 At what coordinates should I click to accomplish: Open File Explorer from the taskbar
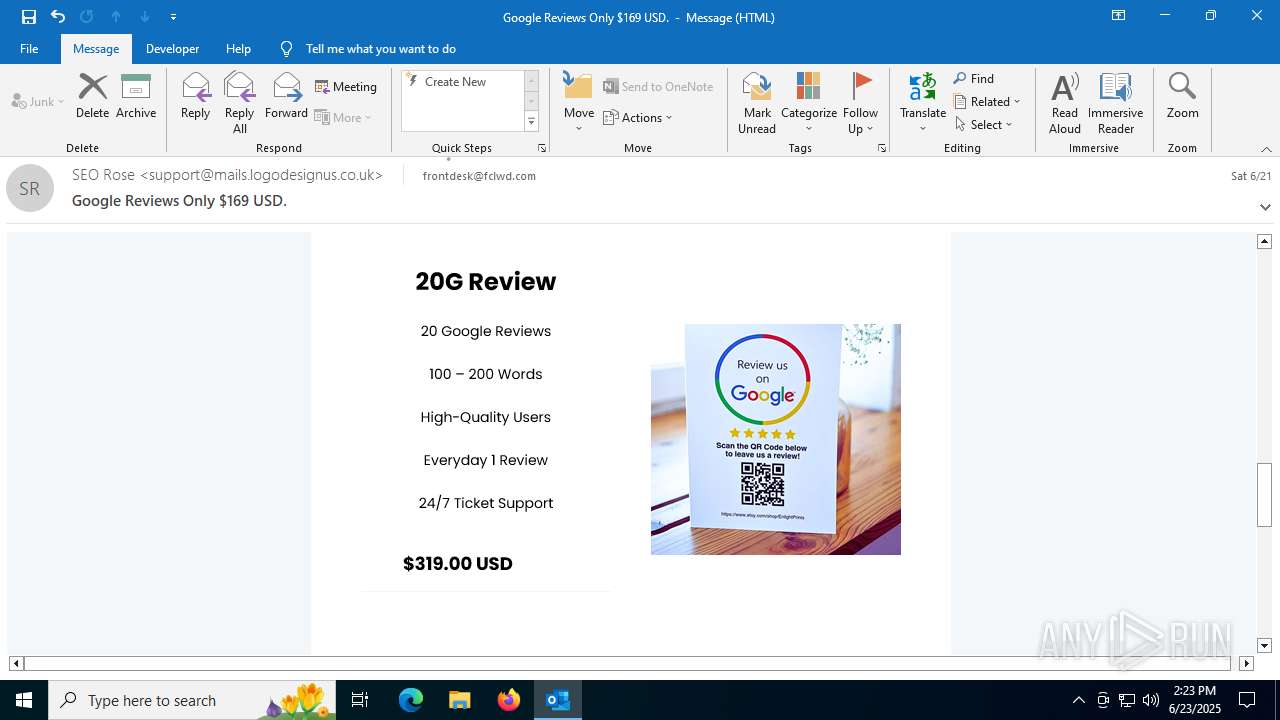[x=460, y=700]
